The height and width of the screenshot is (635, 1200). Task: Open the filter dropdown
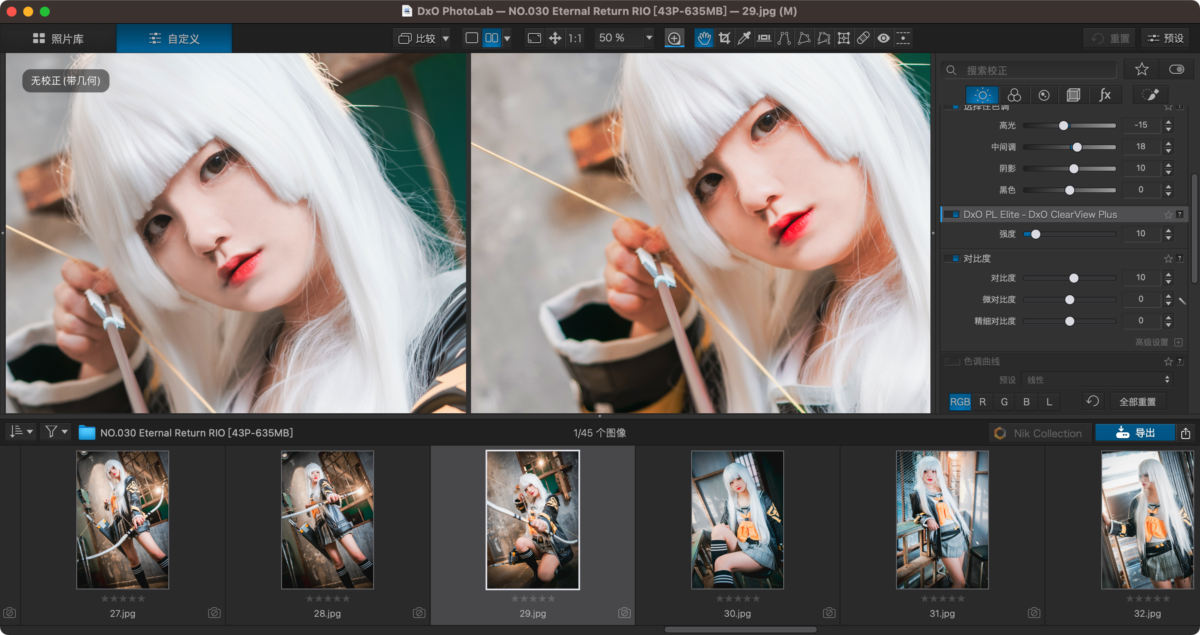click(x=56, y=432)
